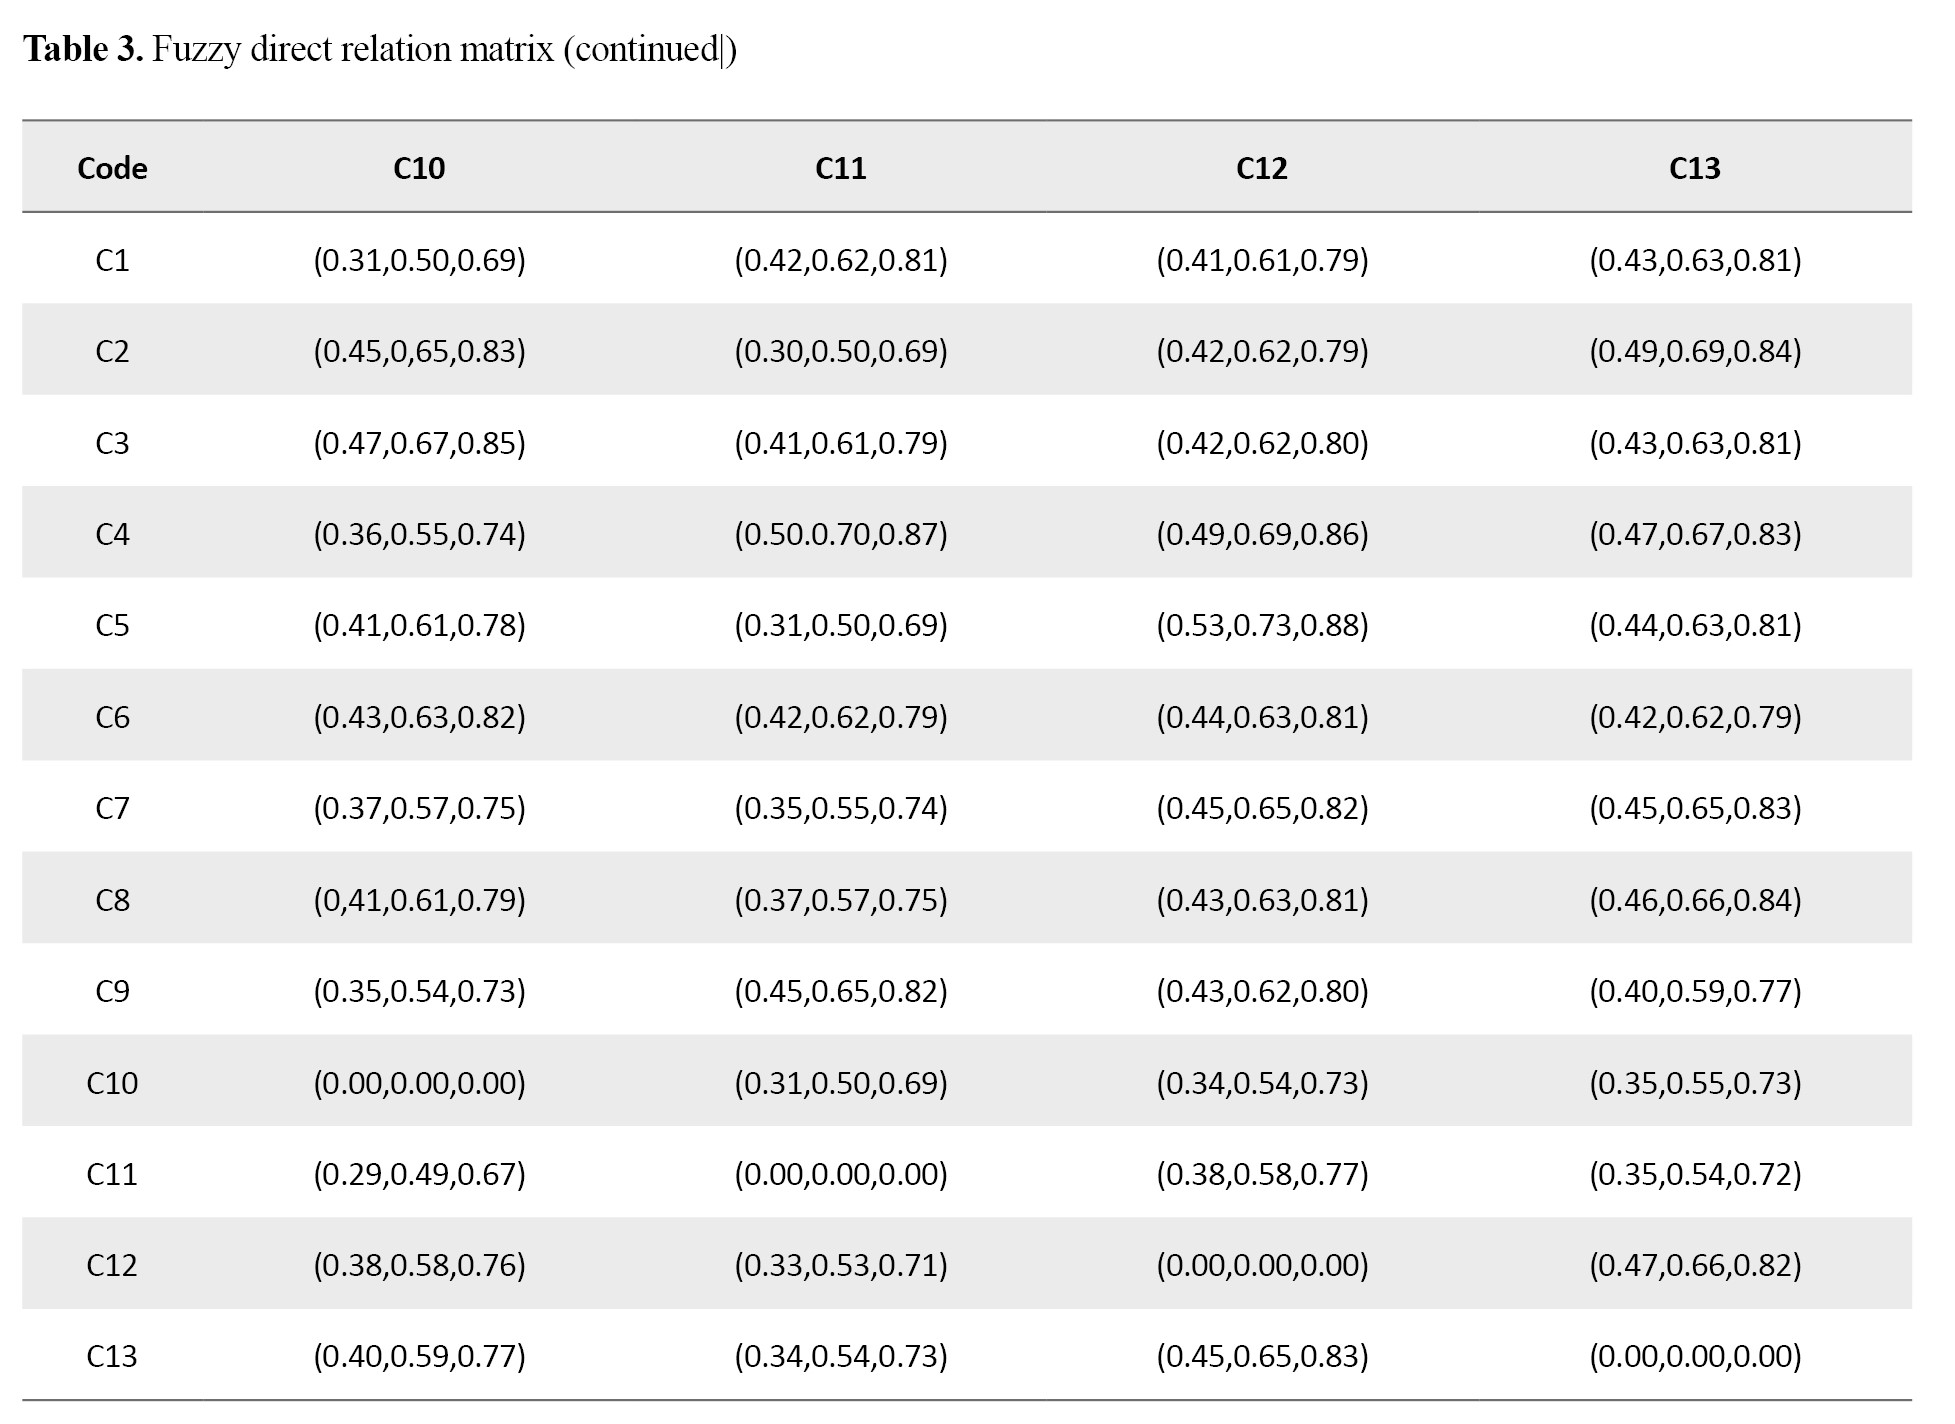Select cell (0.42,0.62,0.79) under C13 in row C6
The width and height of the screenshot is (1955, 1424).
[1695, 717]
